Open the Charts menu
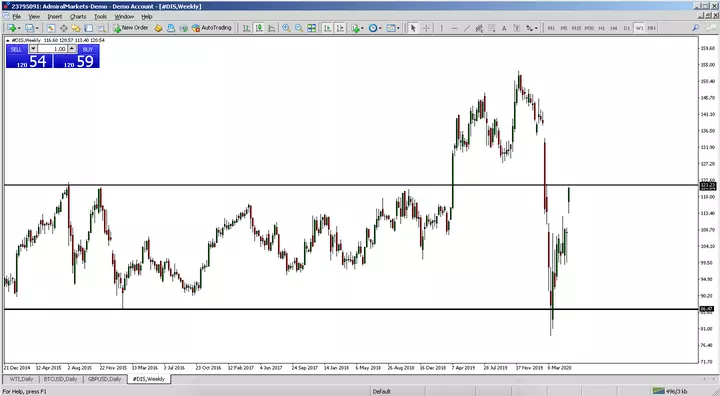 78,17
